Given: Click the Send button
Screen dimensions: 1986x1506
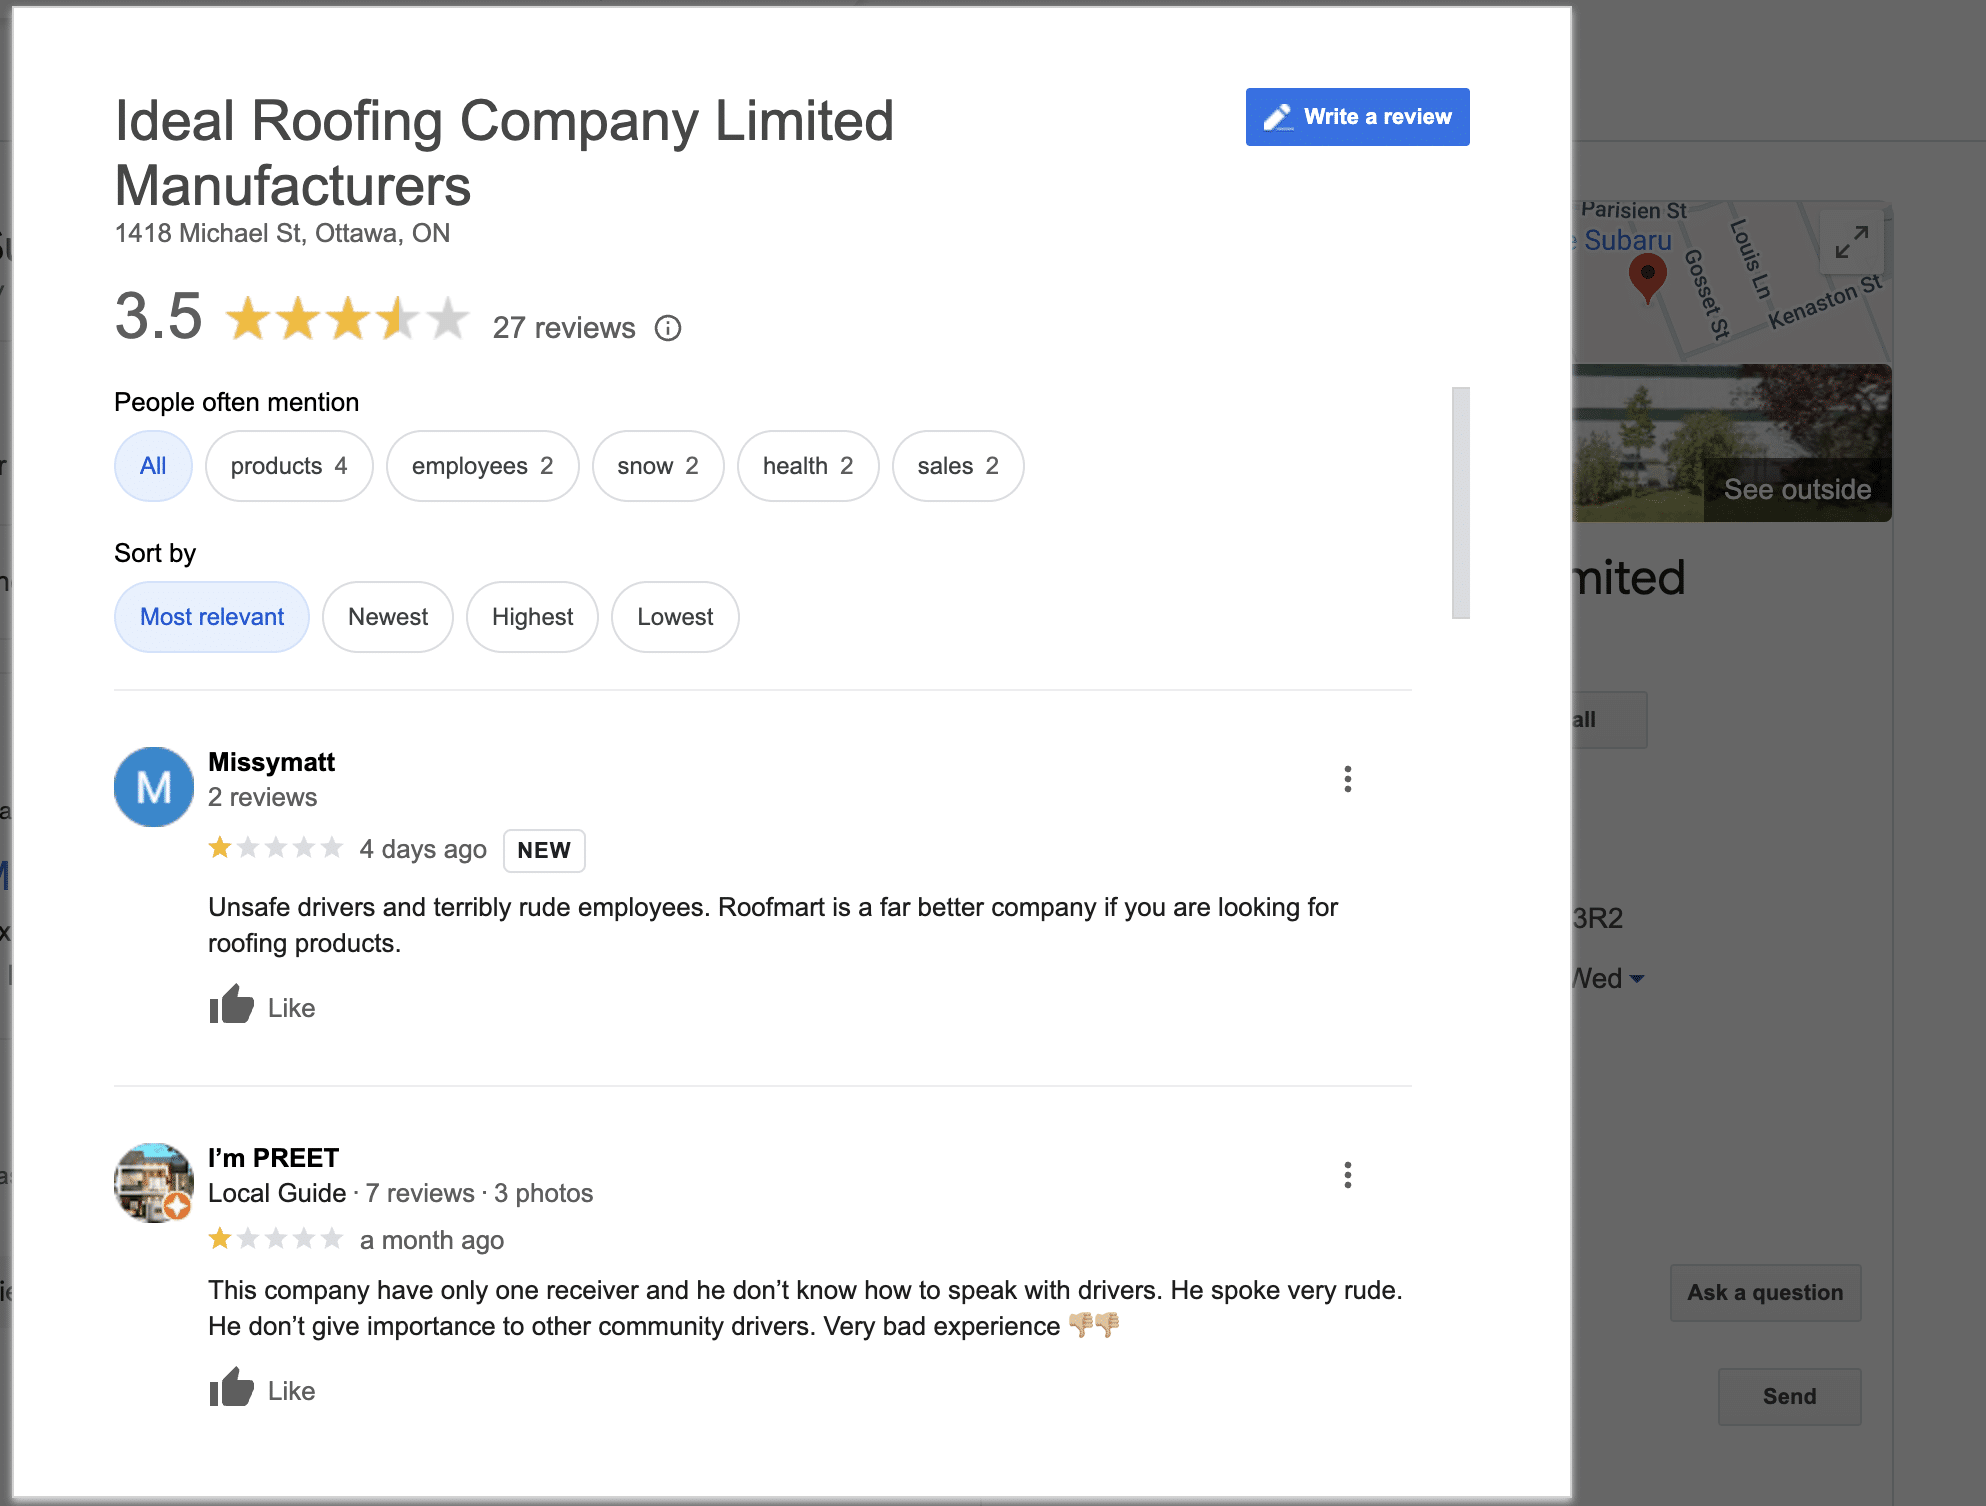Looking at the screenshot, I should [x=1789, y=1396].
